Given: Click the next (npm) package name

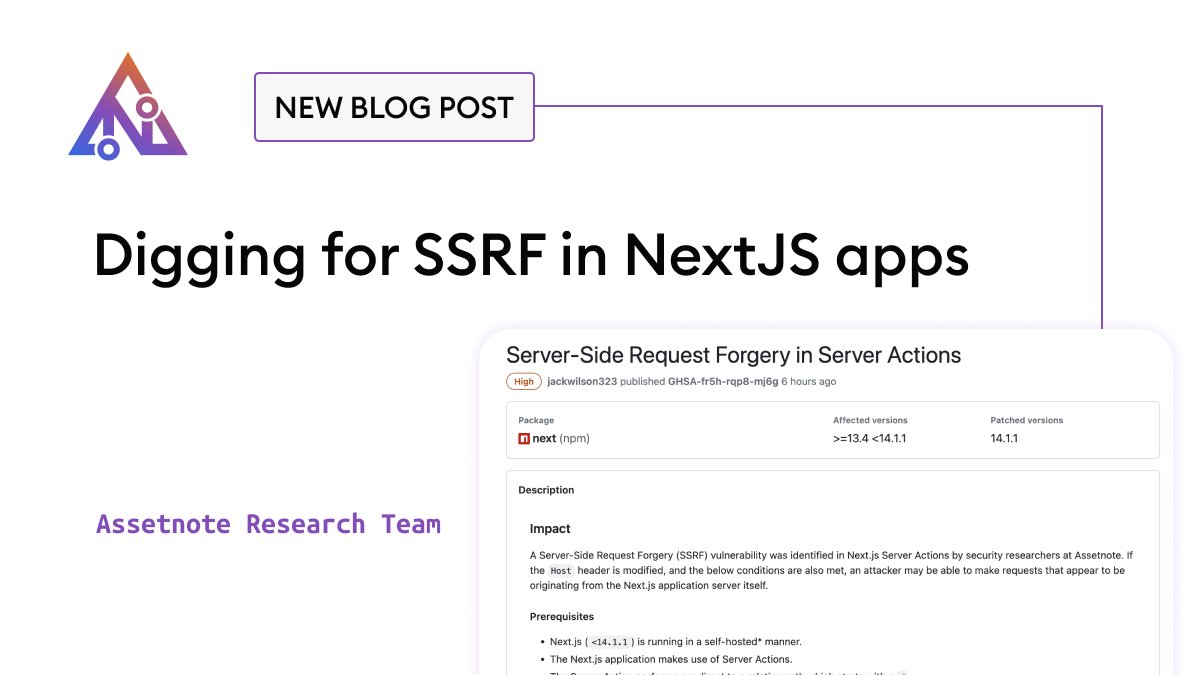Looking at the screenshot, I should tap(561, 438).
